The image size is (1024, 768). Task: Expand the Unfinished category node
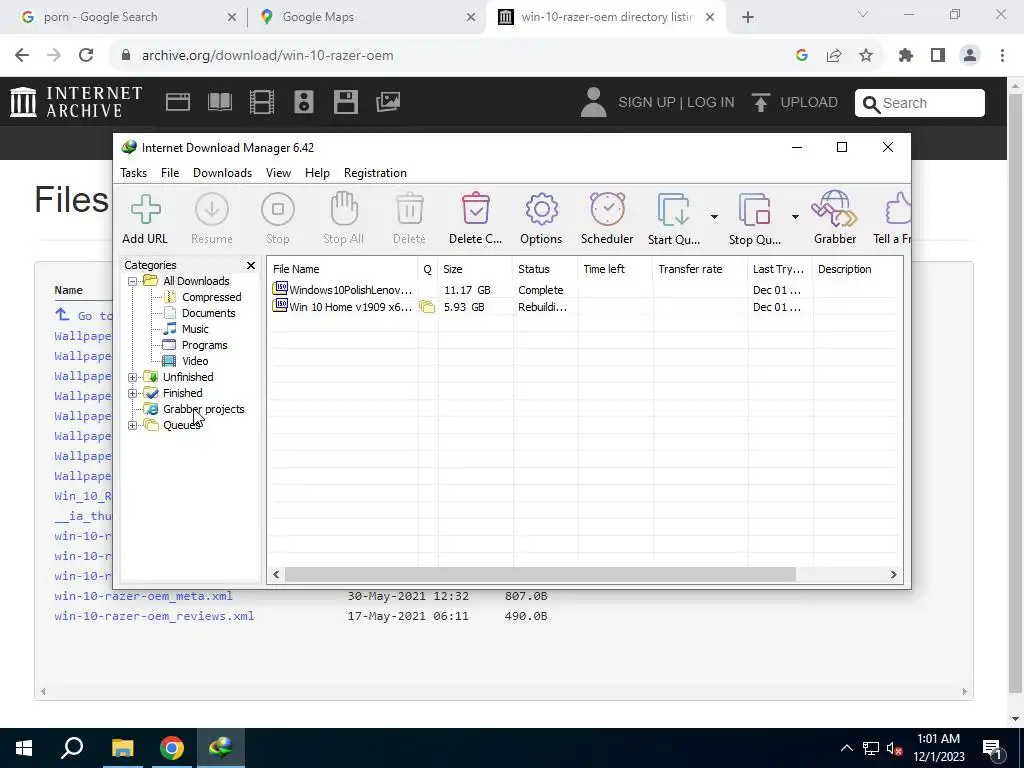[133, 377]
